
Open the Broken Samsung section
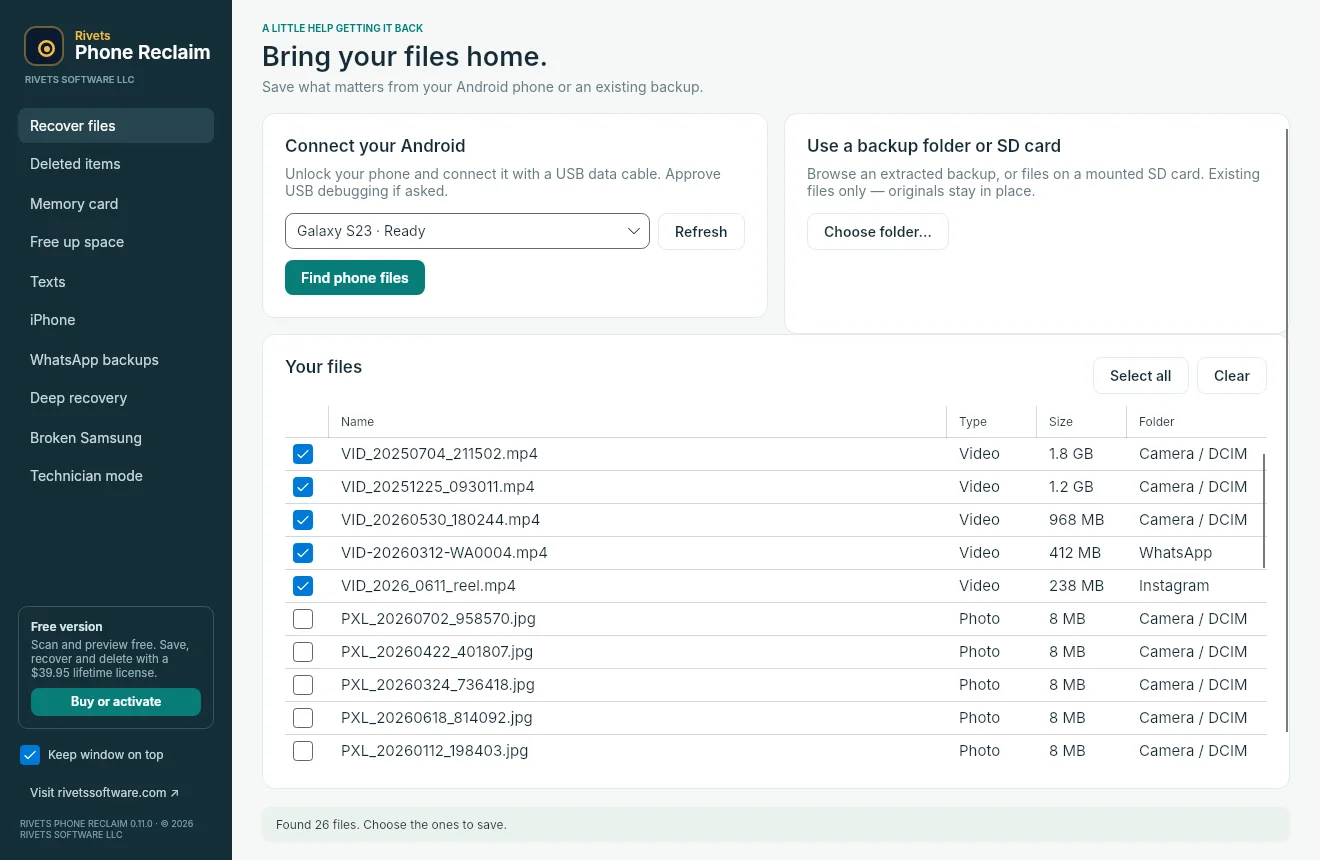coord(116,438)
